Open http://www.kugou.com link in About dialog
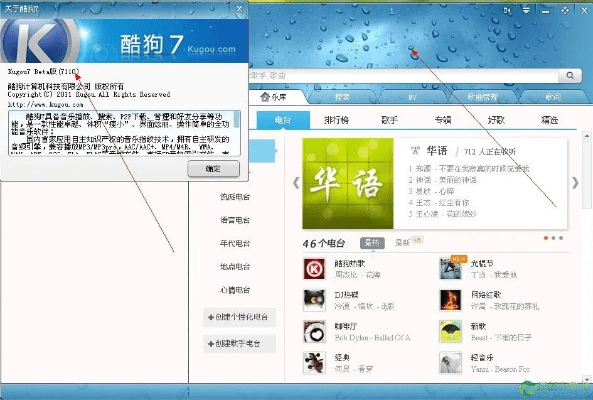The width and height of the screenshot is (593, 400). 45,104
